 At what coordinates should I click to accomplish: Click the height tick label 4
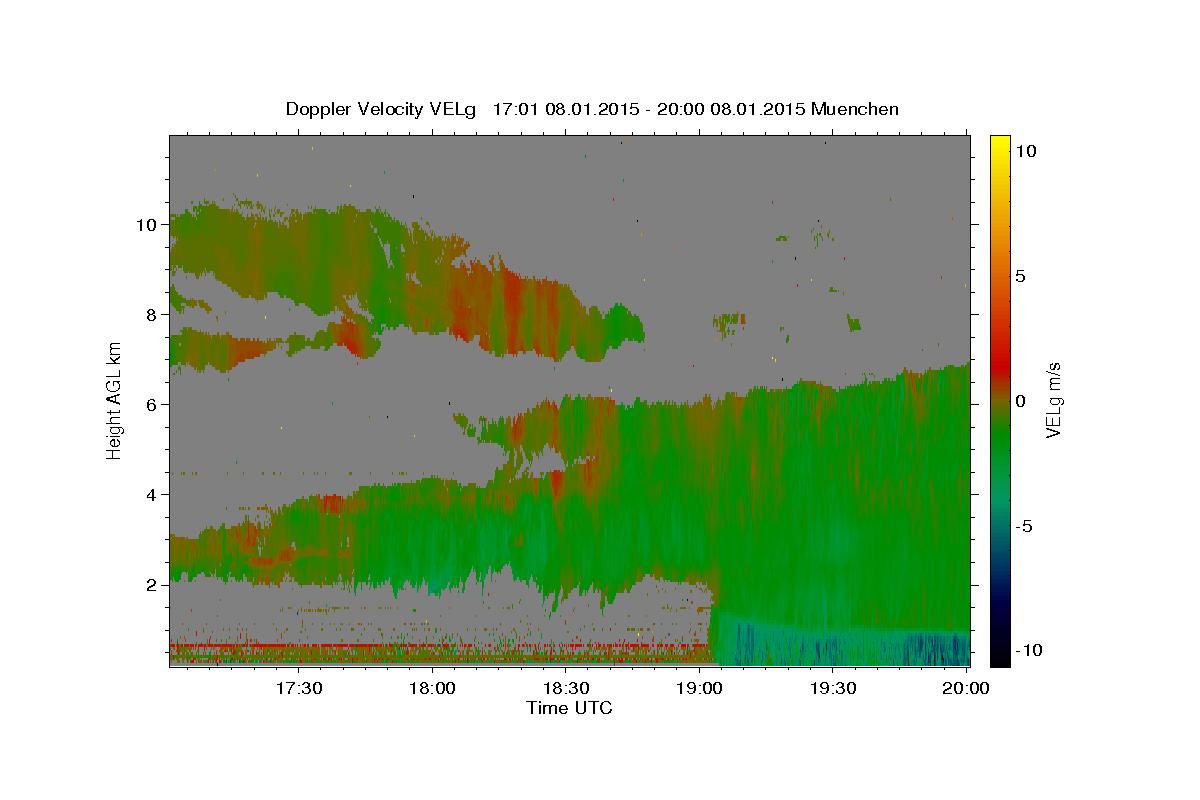tap(151, 494)
